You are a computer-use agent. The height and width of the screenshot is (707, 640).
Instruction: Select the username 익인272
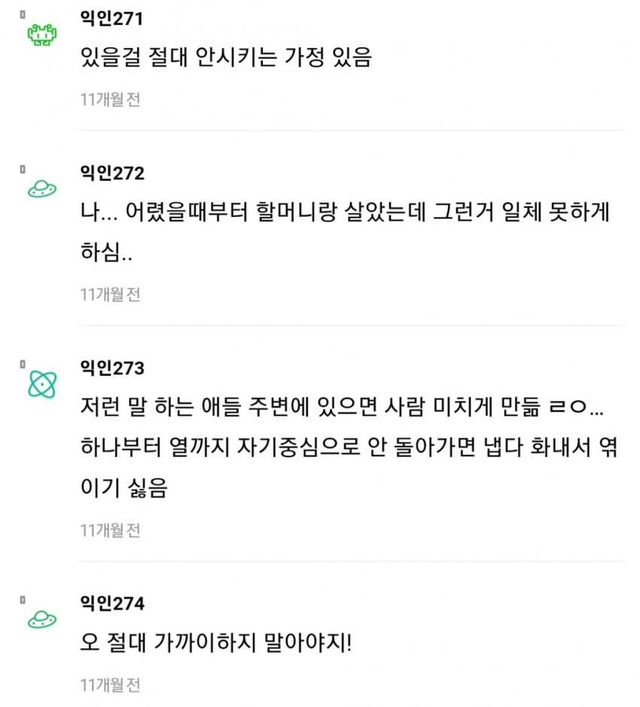click(112, 172)
